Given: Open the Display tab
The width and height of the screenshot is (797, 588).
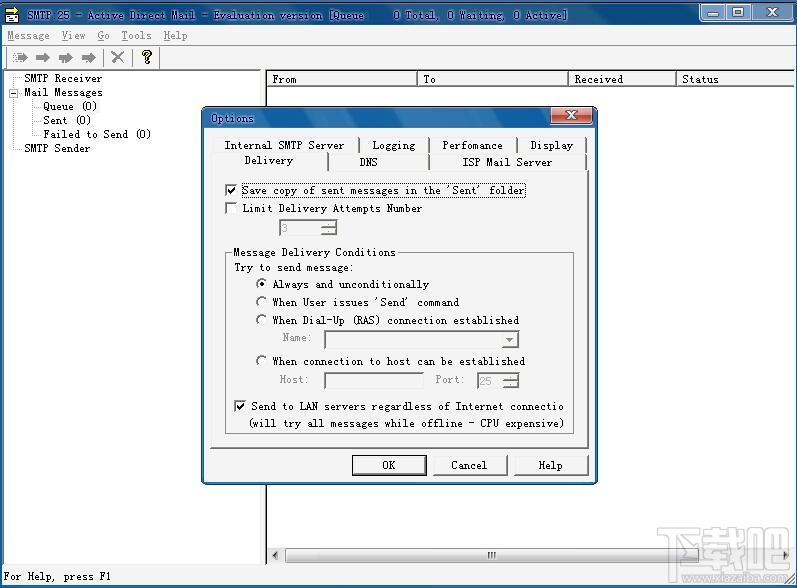Looking at the screenshot, I should point(552,145).
